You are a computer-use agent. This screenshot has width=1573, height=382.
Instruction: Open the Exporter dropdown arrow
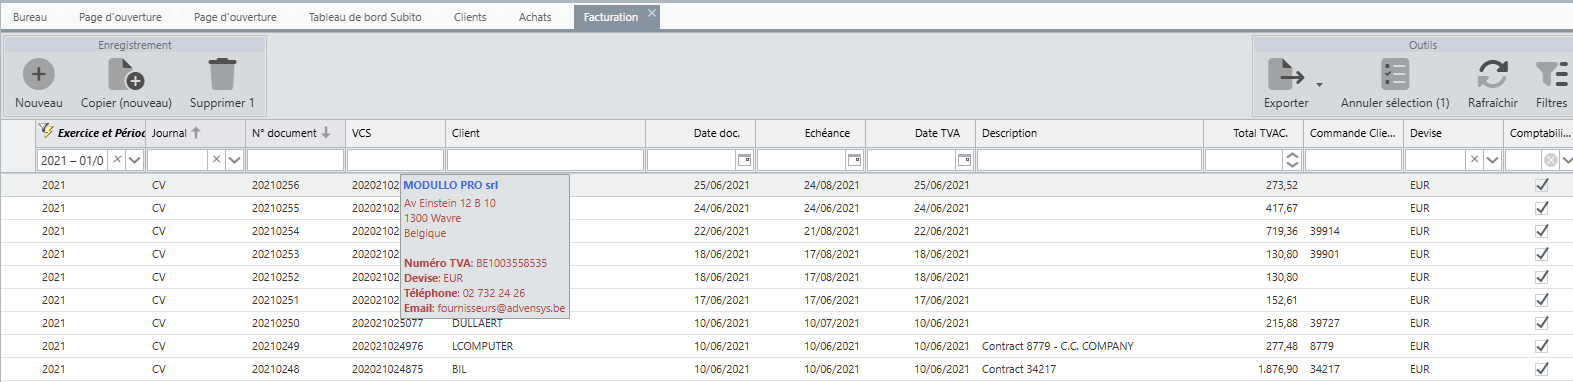1319,85
